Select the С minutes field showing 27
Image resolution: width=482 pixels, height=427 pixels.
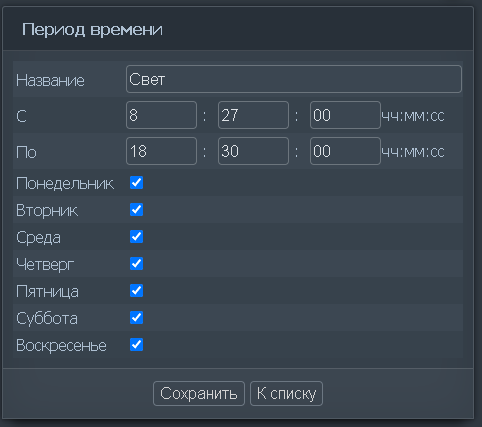tap(253, 115)
